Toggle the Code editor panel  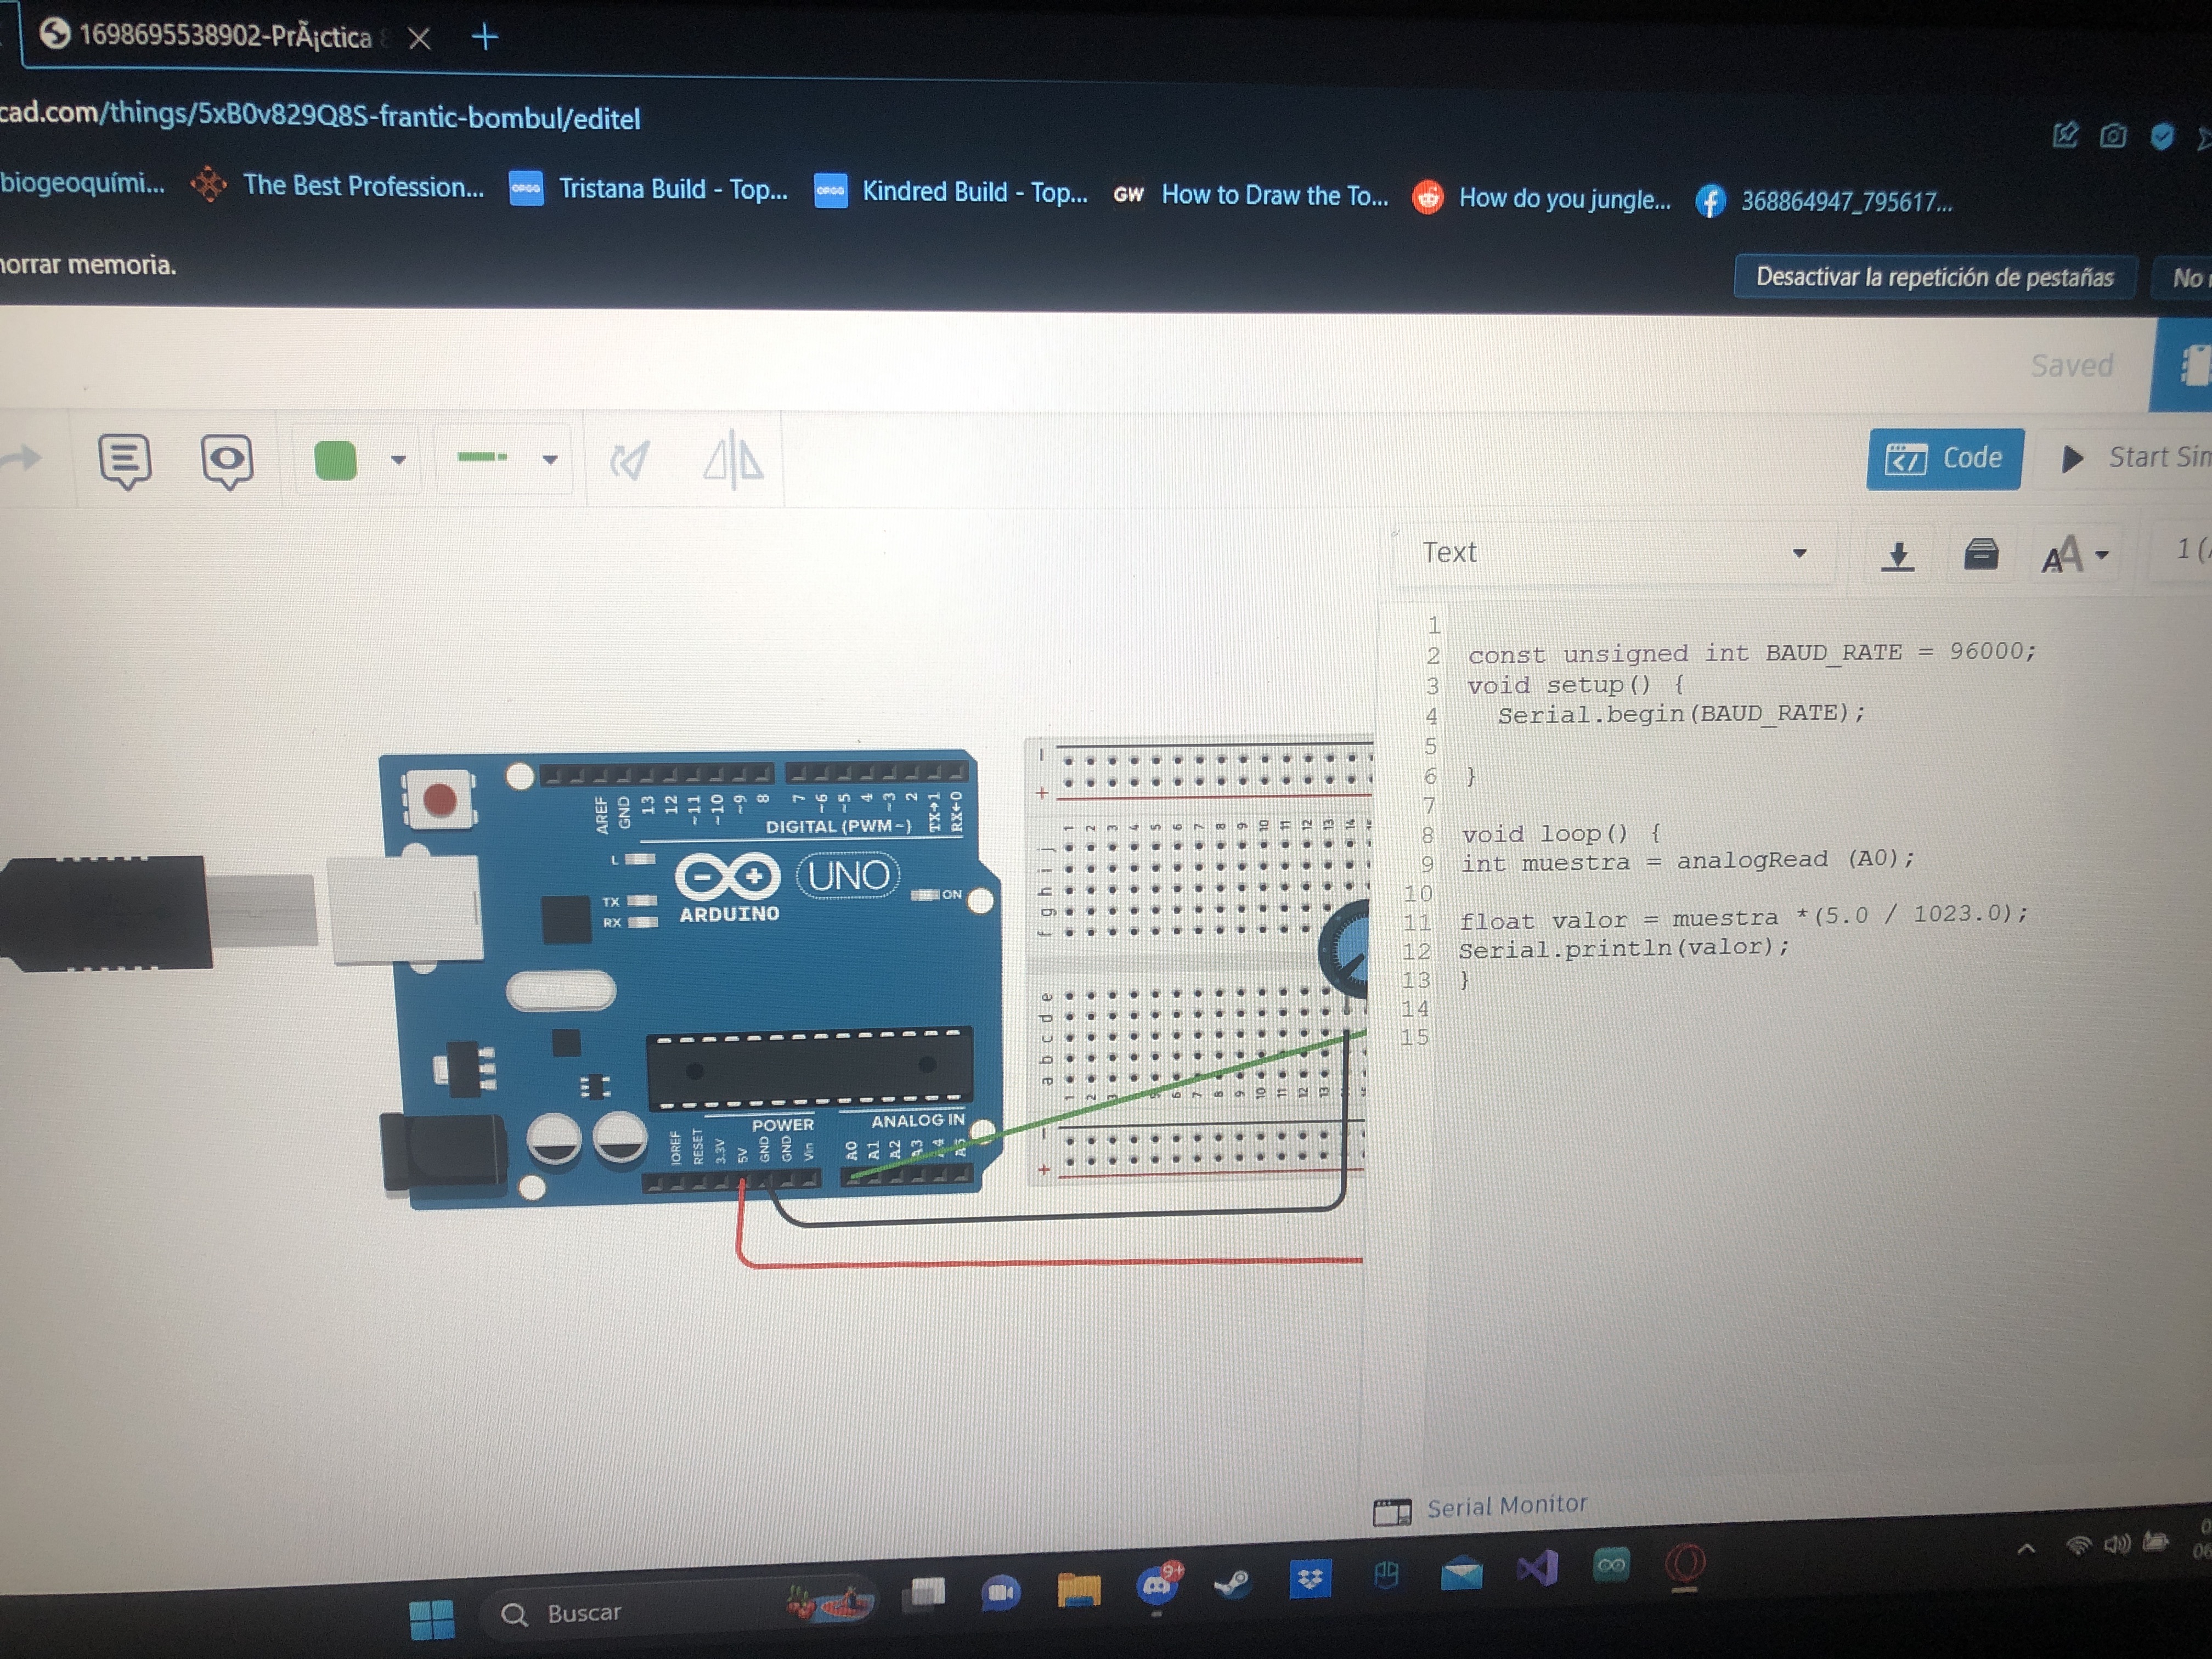click(1943, 459)
